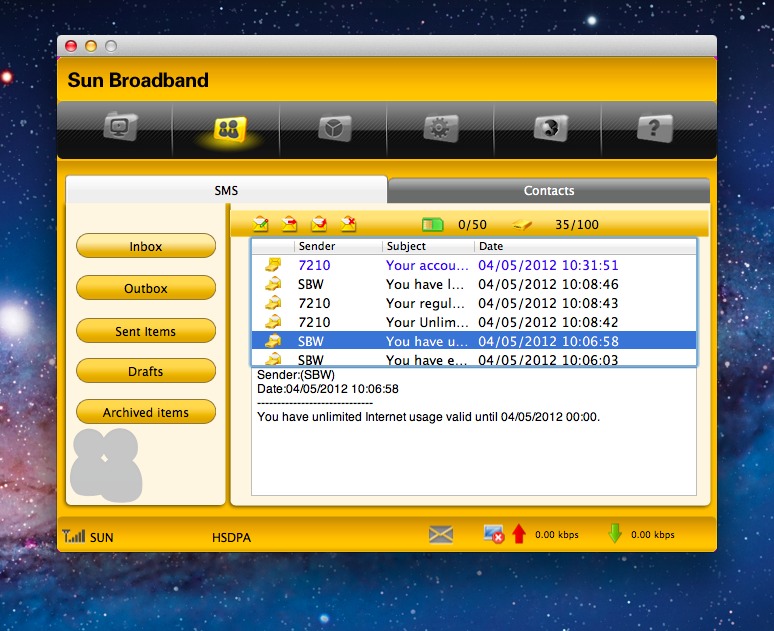Click the SIM card storage icon
The image size is (774, 631).
point(432,225)
